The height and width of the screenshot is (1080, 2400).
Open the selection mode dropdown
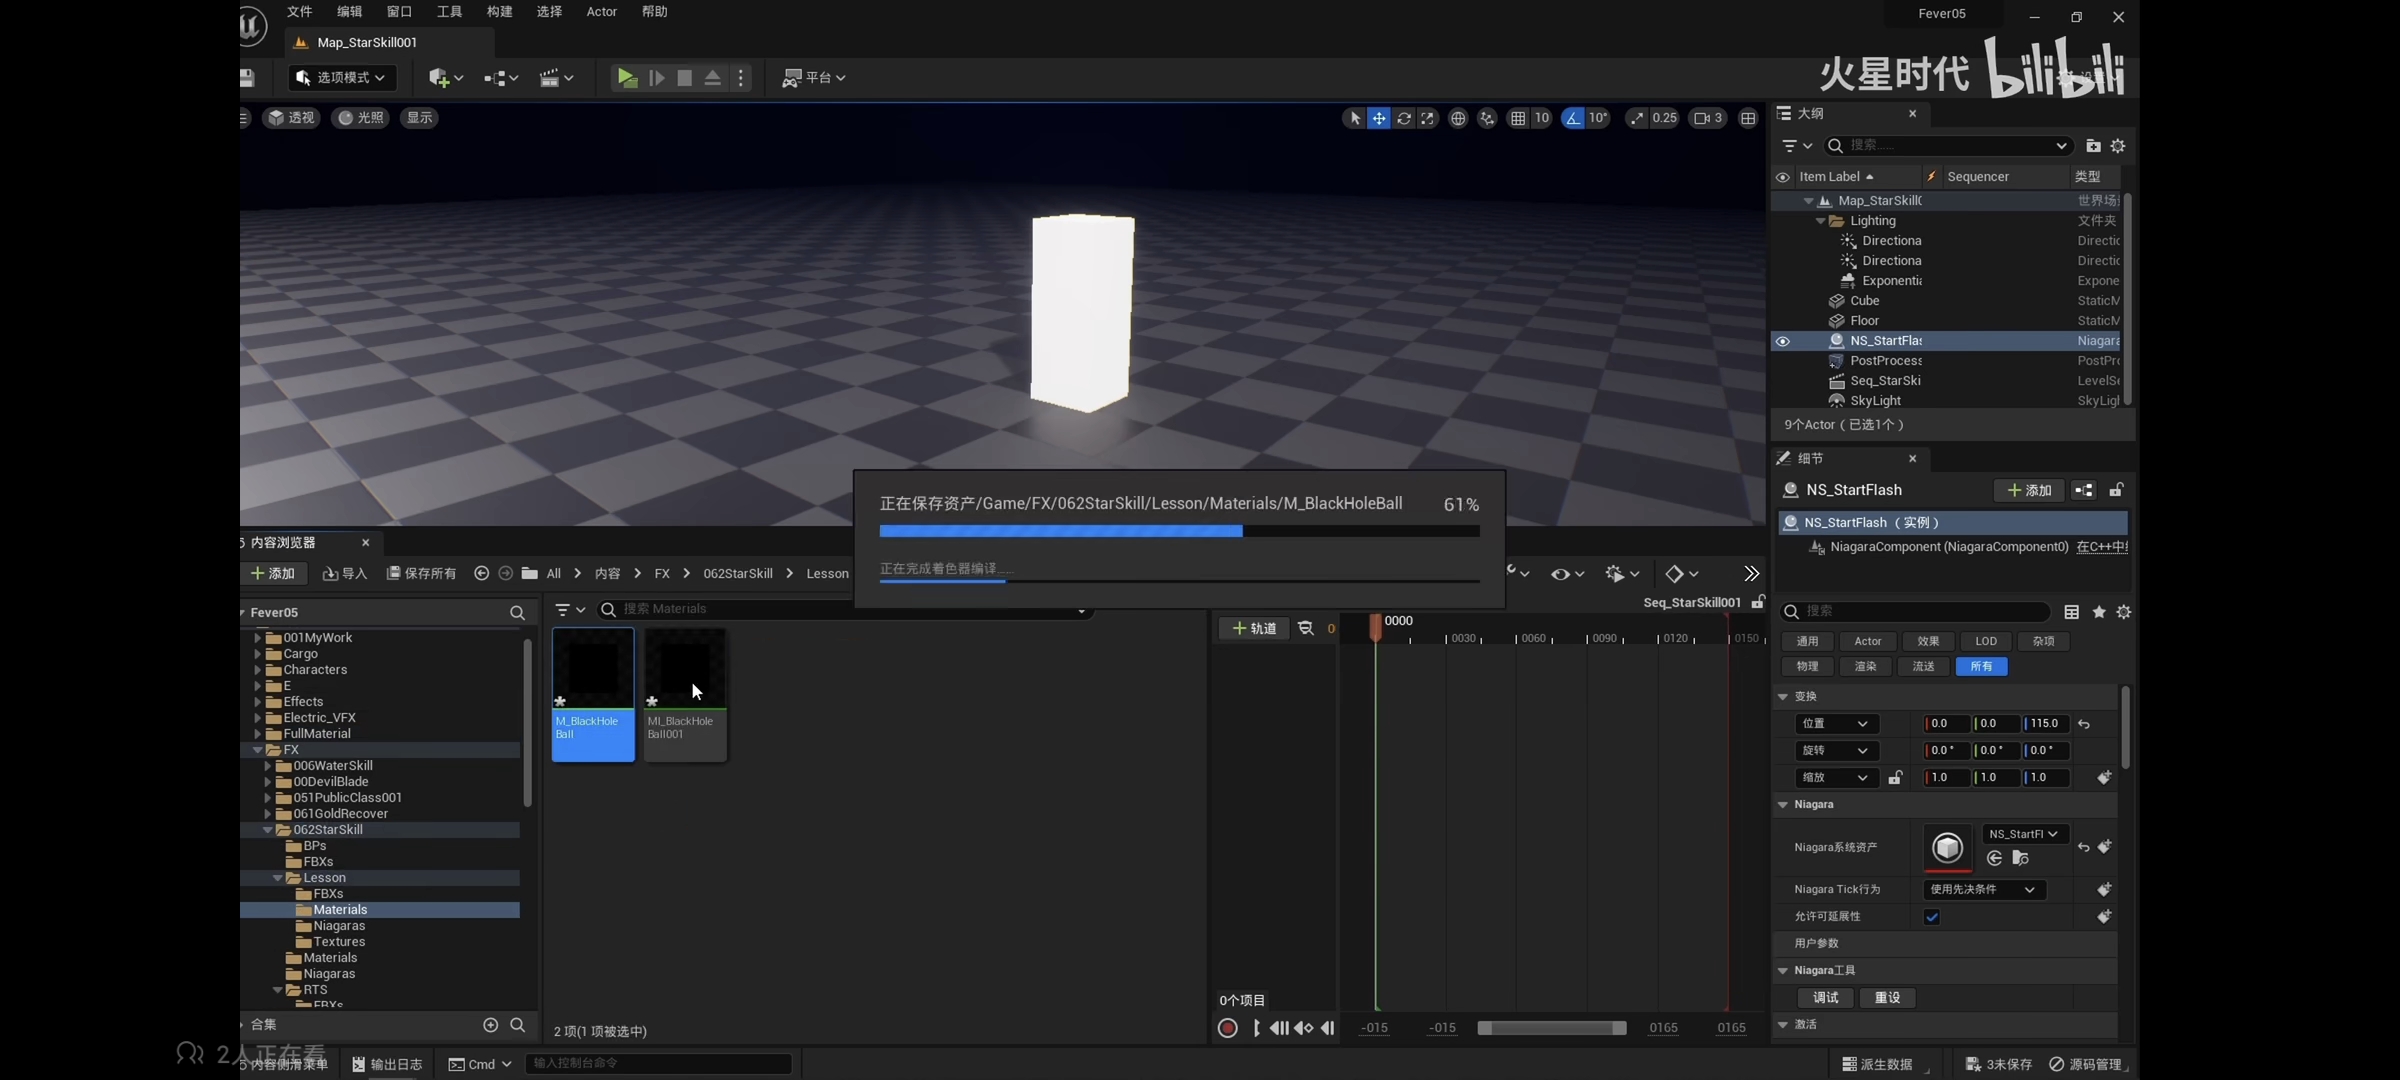[342, 78]
